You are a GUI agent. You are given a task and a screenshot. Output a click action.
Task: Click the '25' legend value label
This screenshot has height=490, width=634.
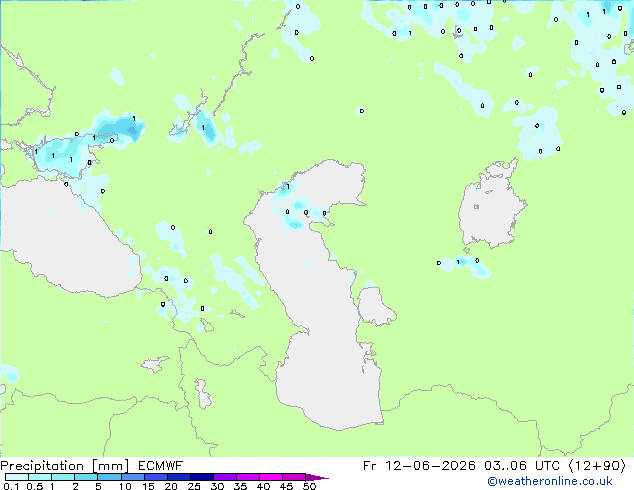(x=194, y=486)
